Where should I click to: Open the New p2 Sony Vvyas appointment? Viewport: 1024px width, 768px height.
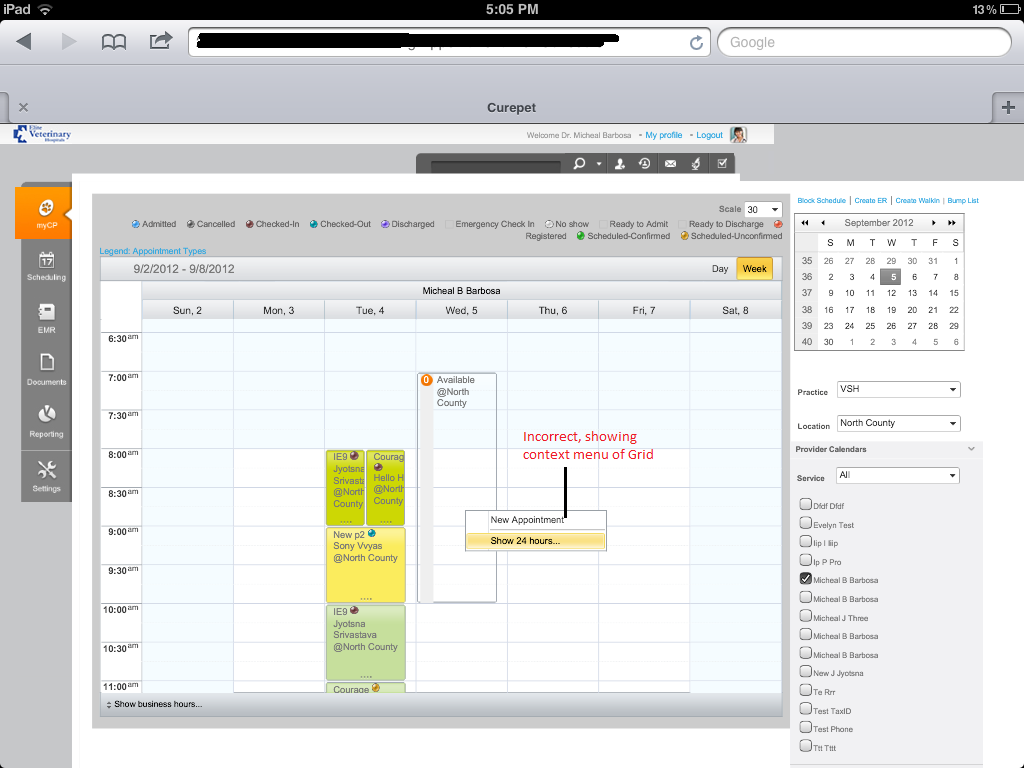[x=366, y=564]
